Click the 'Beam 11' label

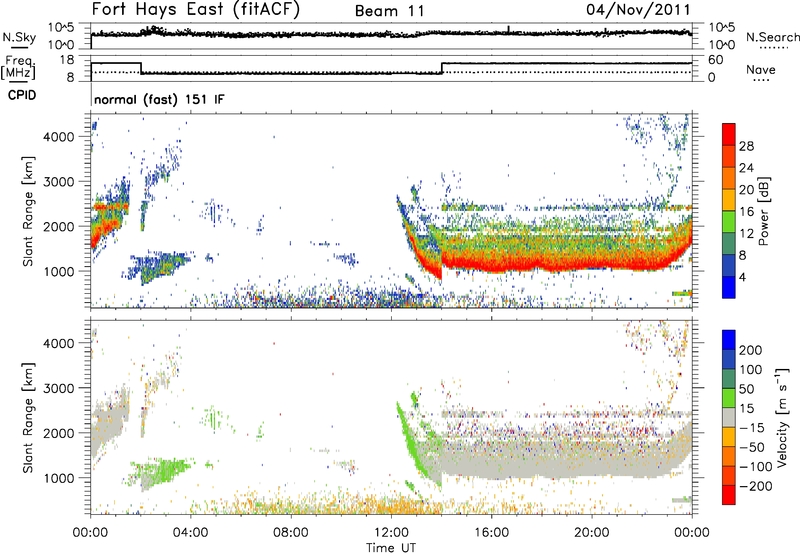389,11
